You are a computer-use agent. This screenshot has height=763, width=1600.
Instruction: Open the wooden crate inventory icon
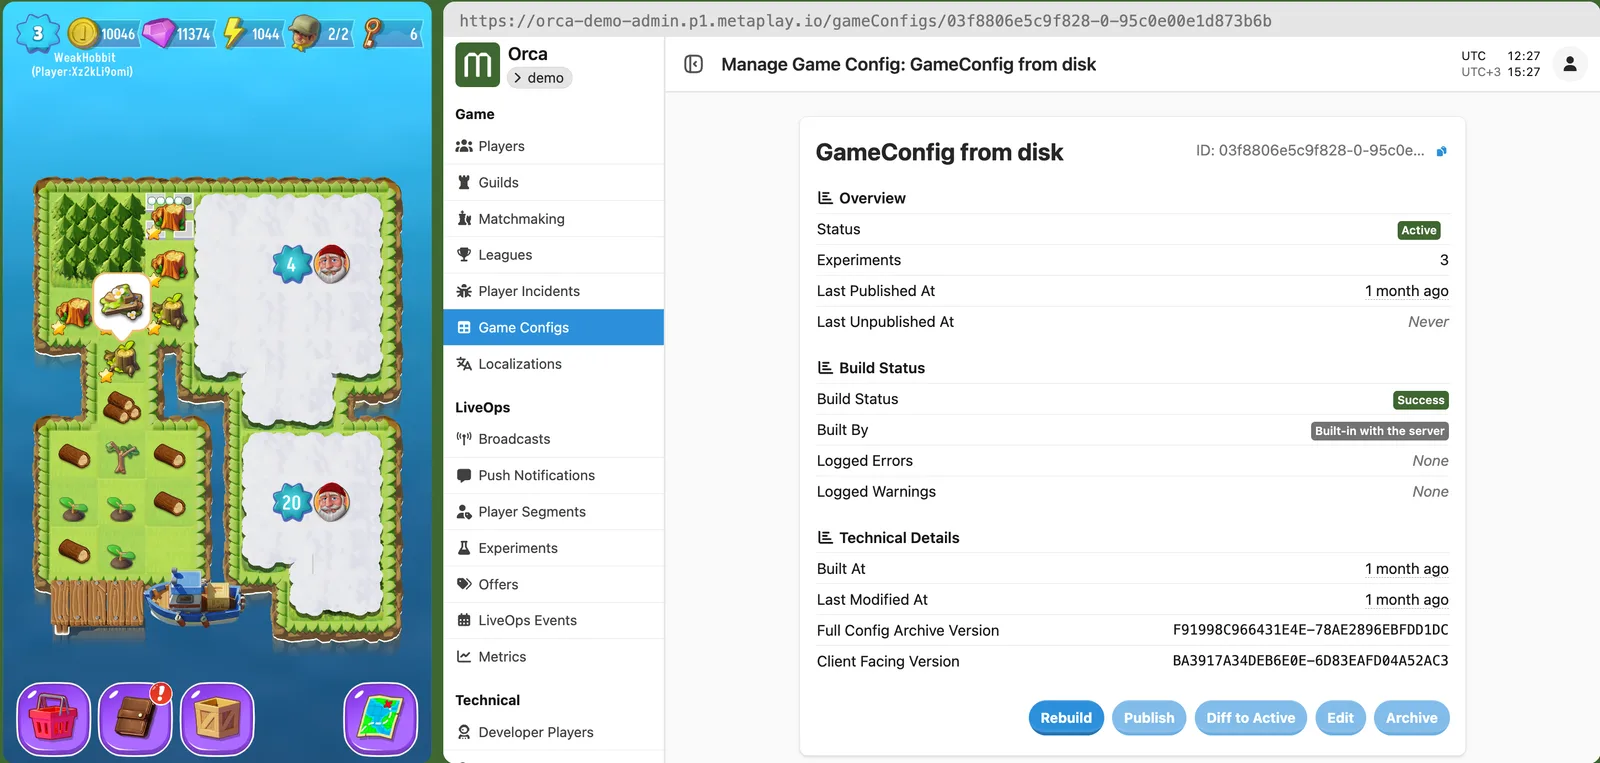(217, 719)
